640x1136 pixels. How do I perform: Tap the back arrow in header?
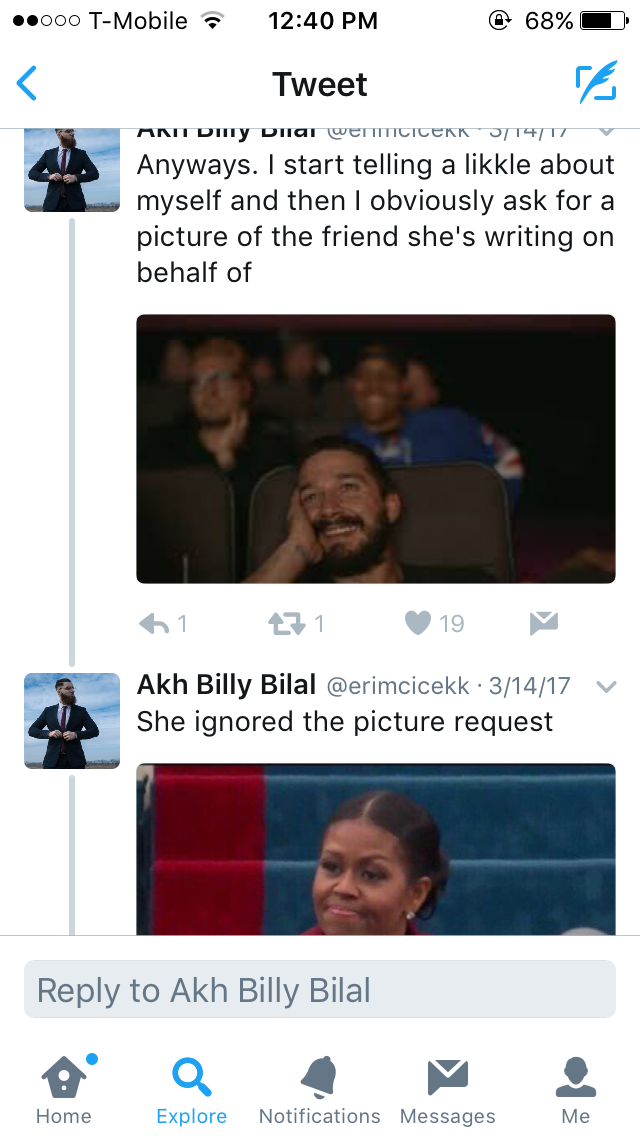[x=27, y=83]
